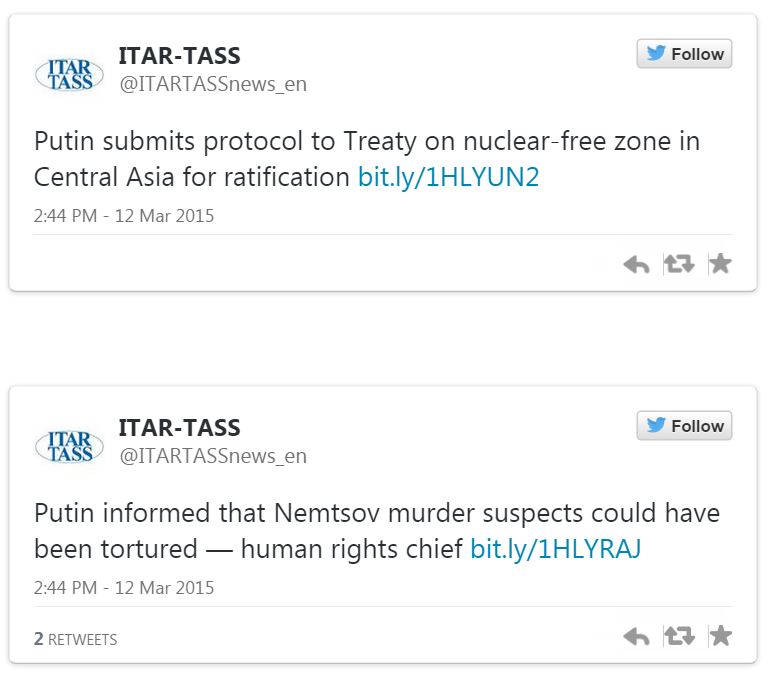Open the treaty tweet's 2:44 PM timestamp

tap(124, 215)
